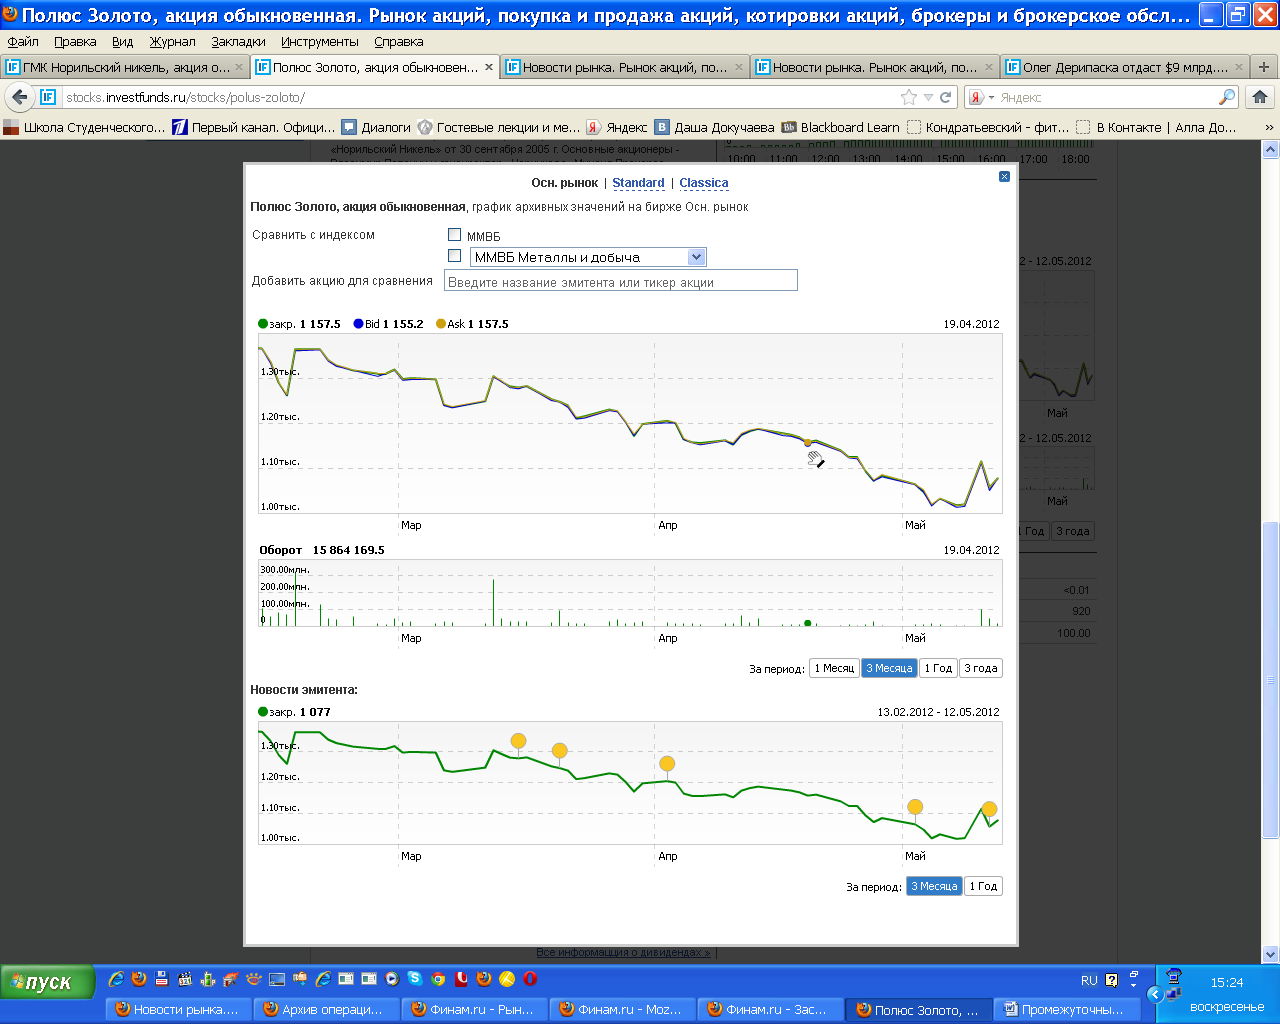Screen dimensions: 1280x1024
Task: Click the yellow ball icon in quick launch
Action: tap(507, 979)
